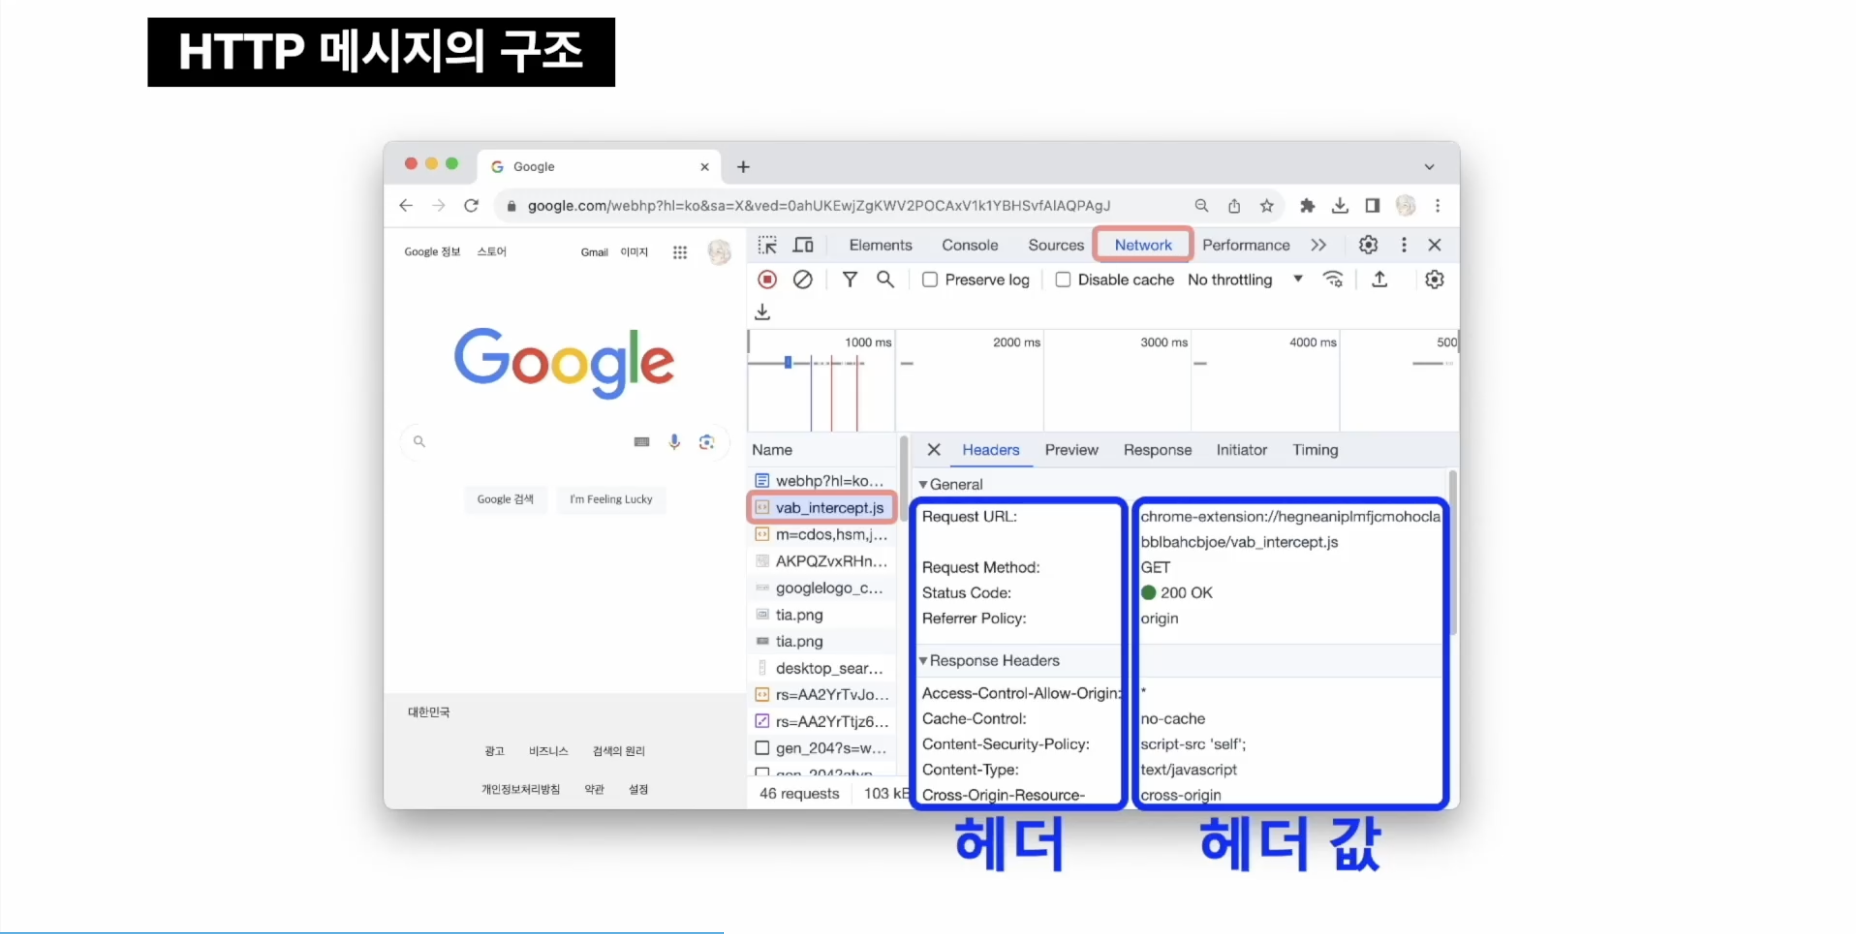Toggle the device toolbar icon
The height and width of the screenshot is (934, 1856).
click(x=803, y=245)
